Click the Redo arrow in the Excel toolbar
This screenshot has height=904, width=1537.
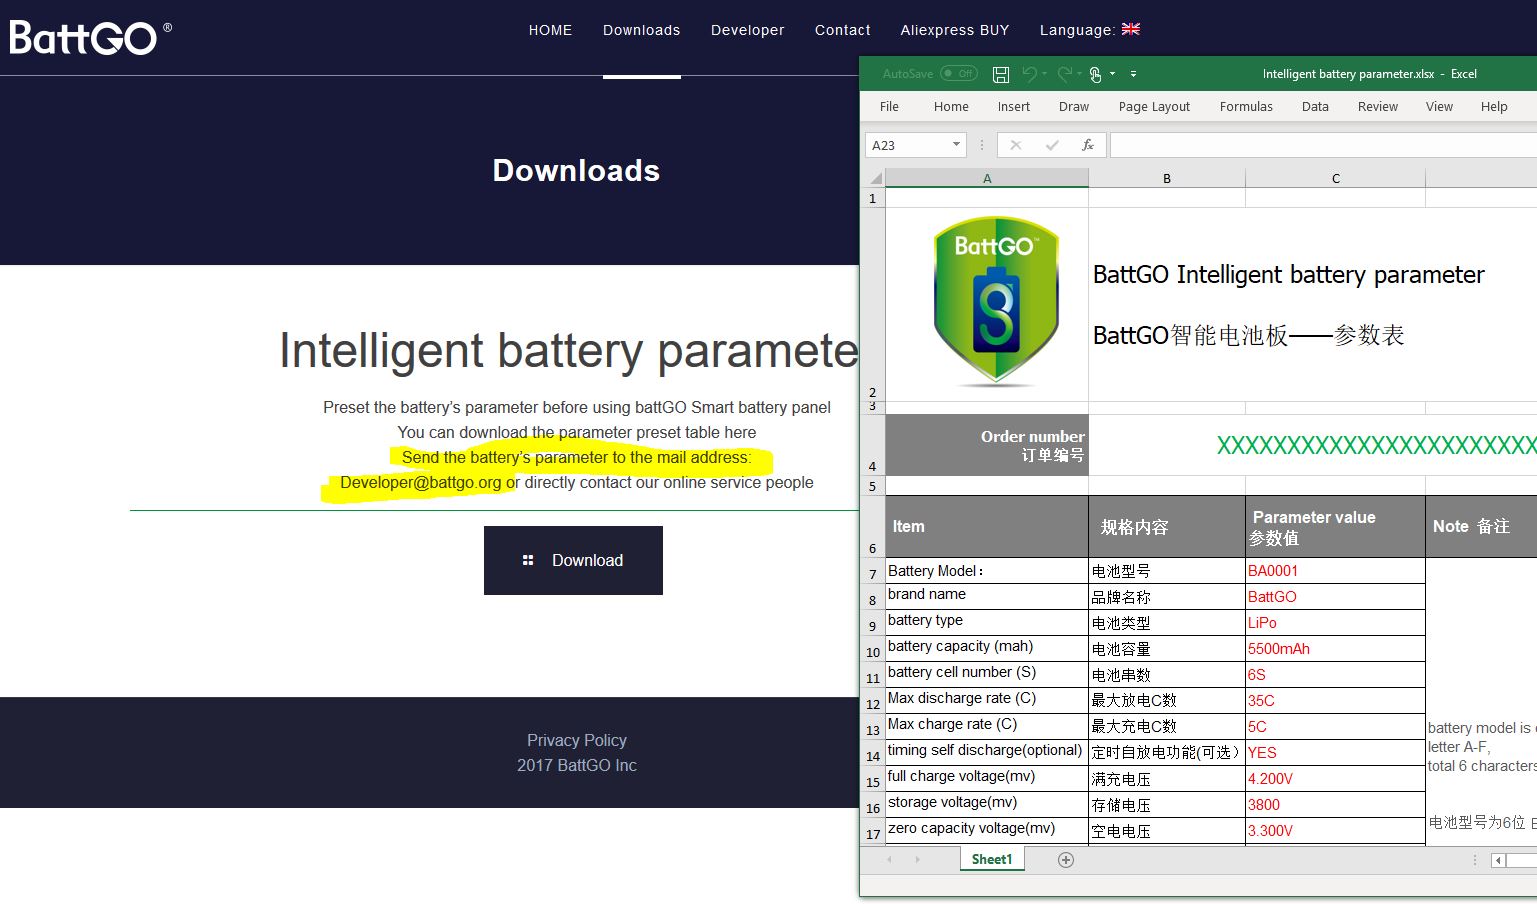tap(1064, 74)
